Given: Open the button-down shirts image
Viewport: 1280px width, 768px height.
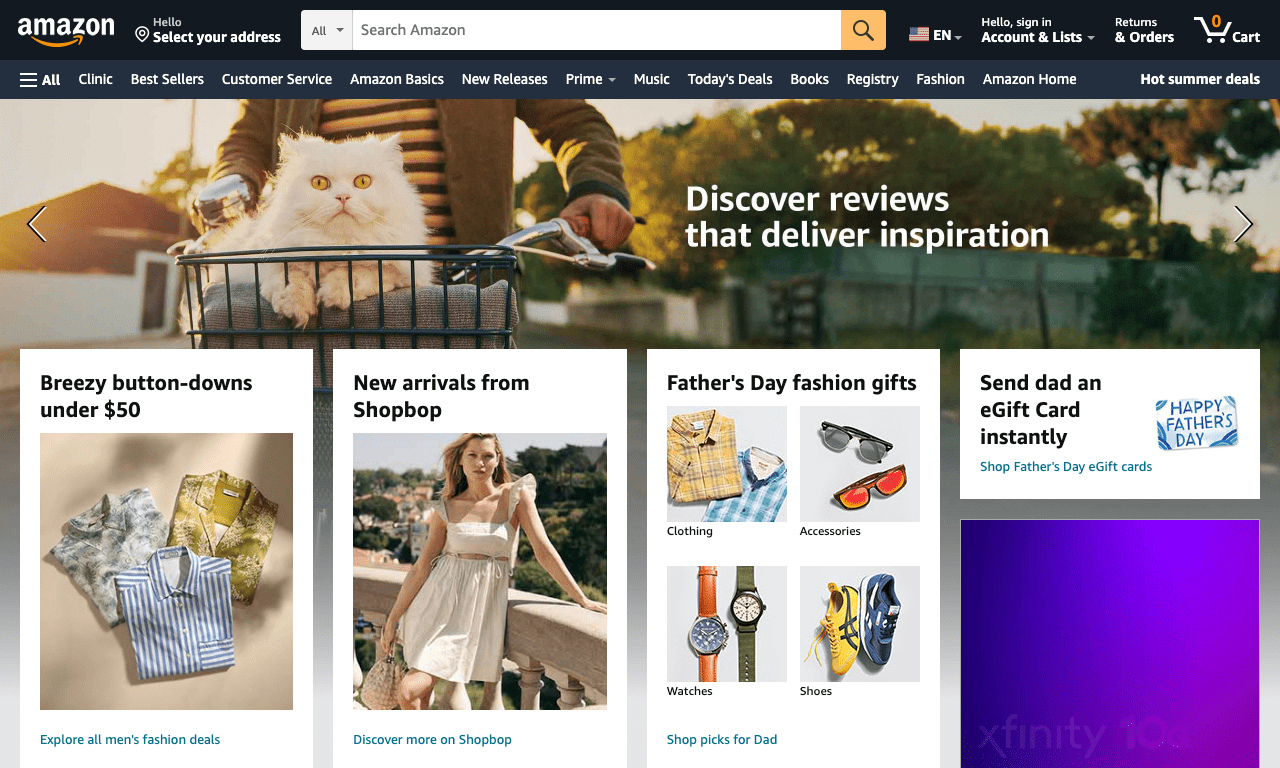Looking at the screenshot, I should coord(166,571).
